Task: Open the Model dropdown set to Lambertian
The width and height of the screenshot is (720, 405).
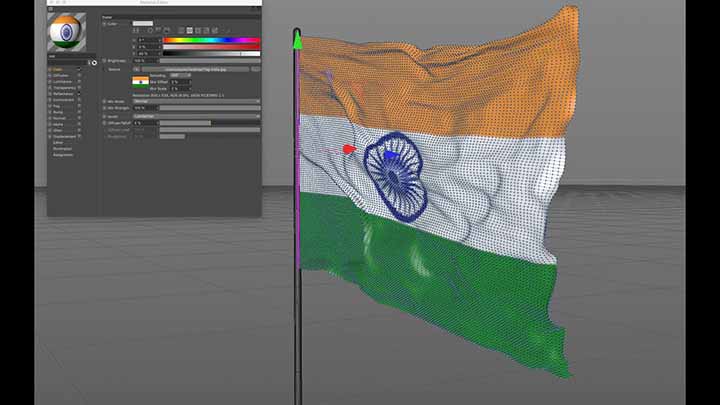Action: [x=196, y=116]
